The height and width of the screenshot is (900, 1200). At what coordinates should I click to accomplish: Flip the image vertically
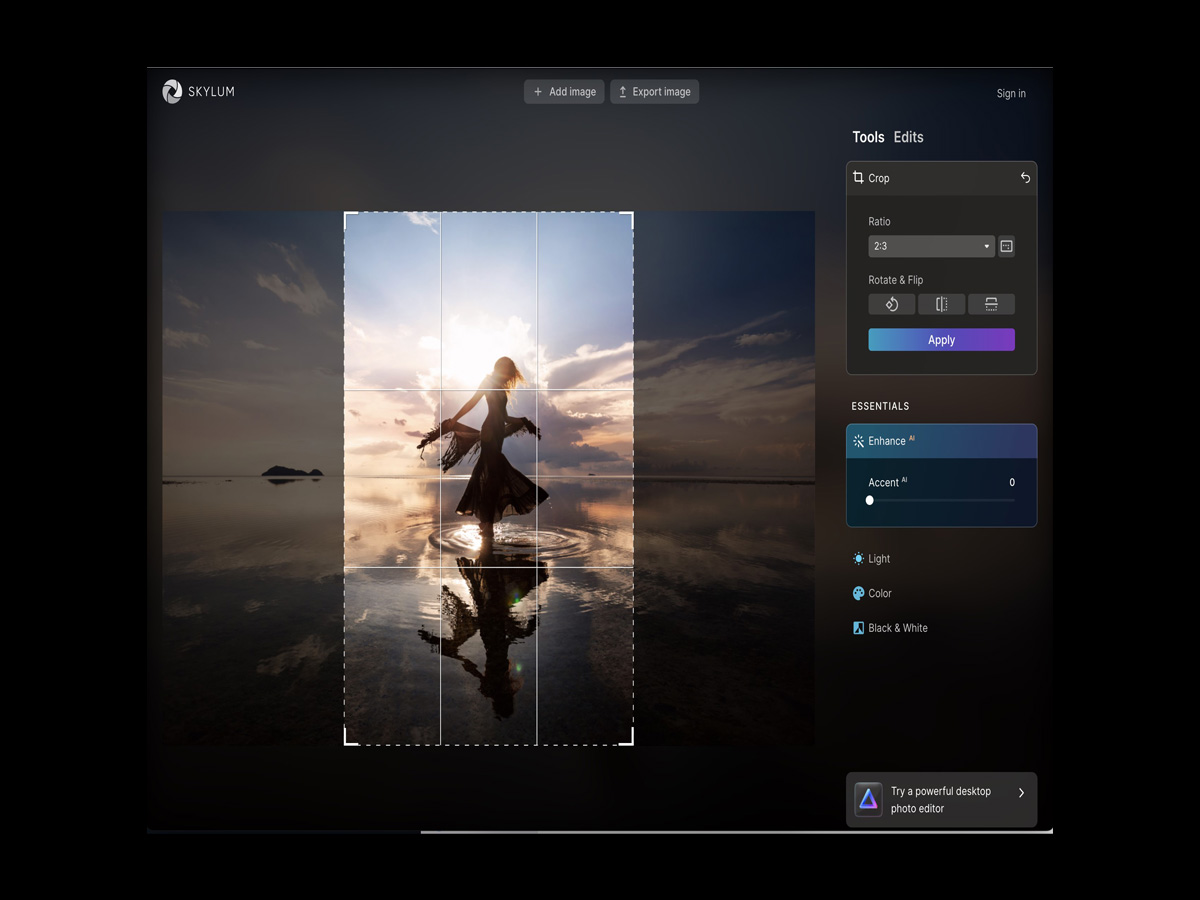[991, 304]
